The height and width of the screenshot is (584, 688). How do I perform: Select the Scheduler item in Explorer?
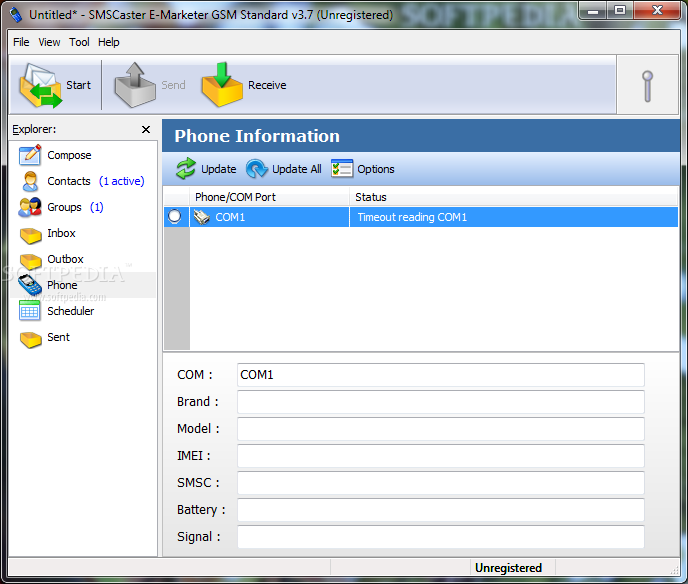tap(71, 311)
